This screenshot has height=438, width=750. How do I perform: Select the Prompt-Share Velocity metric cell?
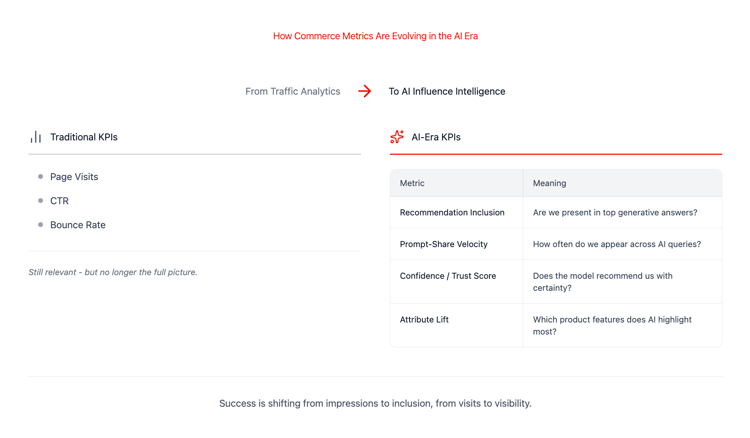[444, 244]
